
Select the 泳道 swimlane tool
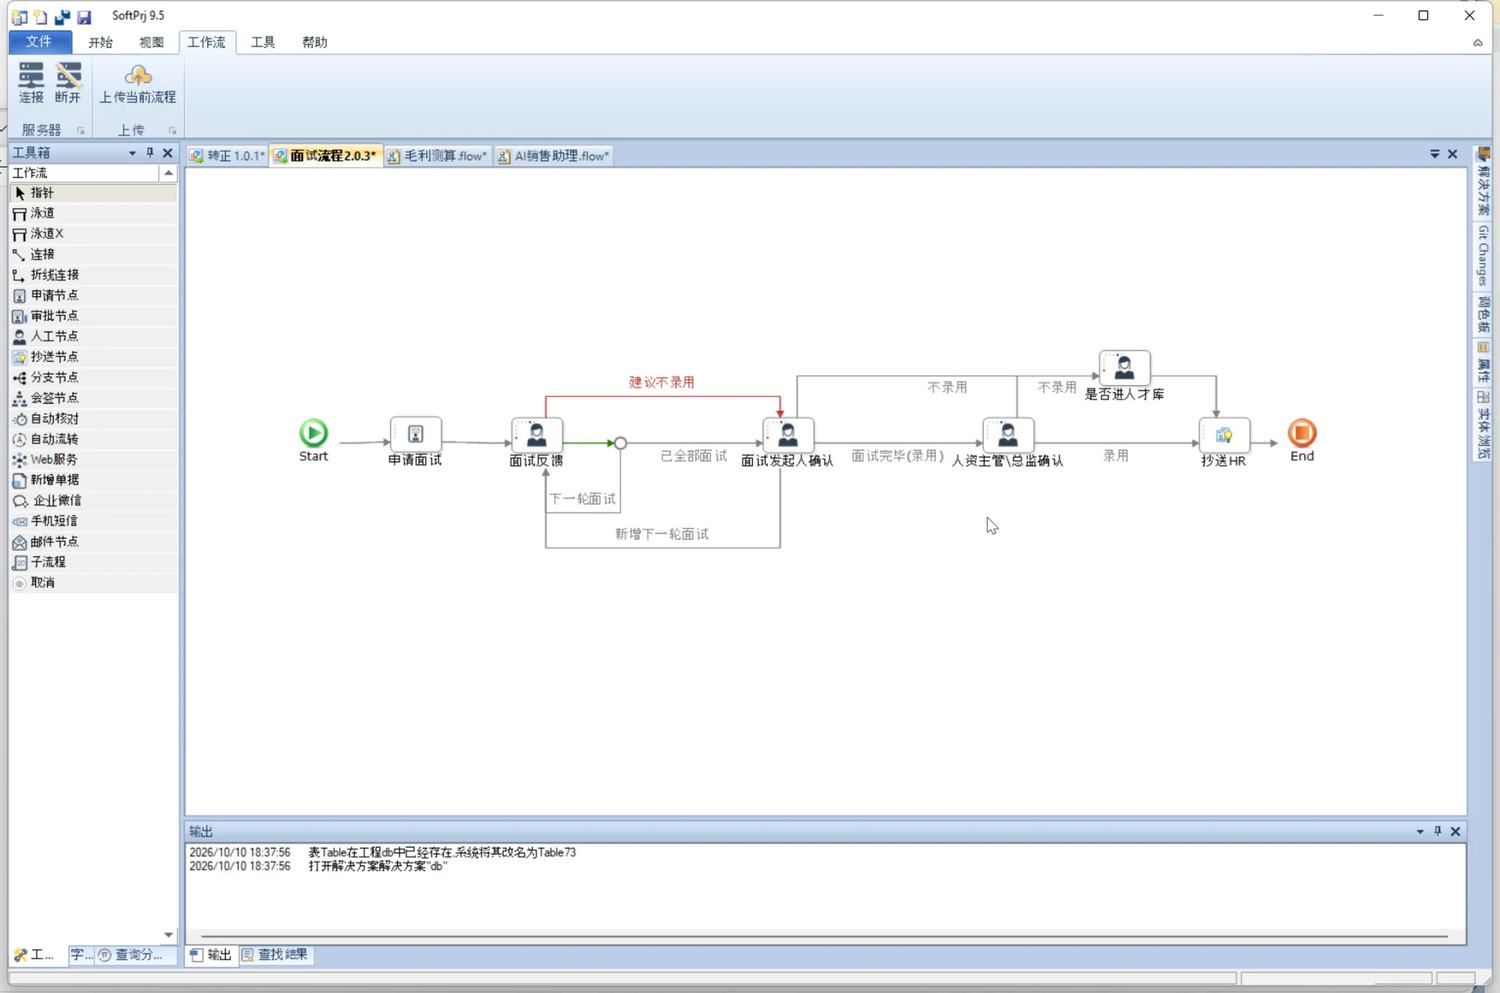[93, 213]
